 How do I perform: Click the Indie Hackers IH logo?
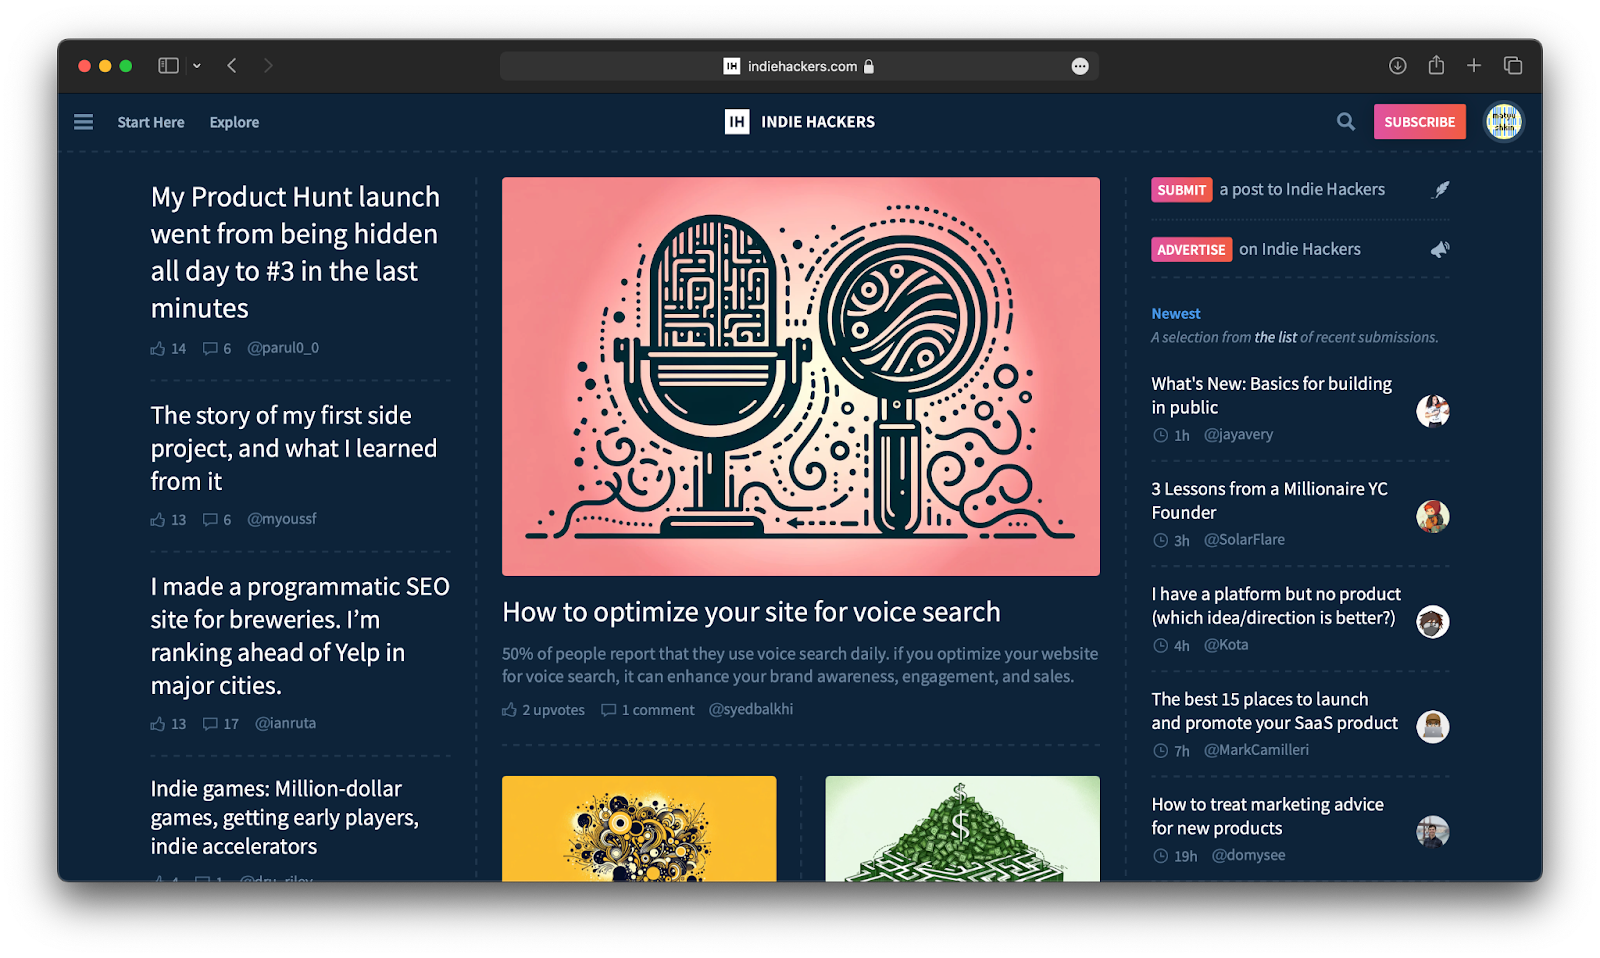click(737, 122)
